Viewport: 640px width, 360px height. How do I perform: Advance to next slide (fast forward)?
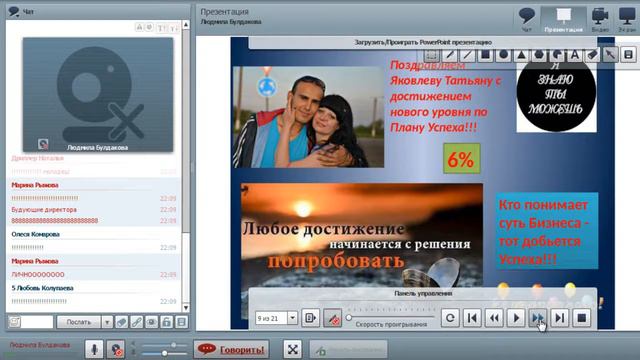pos(538,318)
